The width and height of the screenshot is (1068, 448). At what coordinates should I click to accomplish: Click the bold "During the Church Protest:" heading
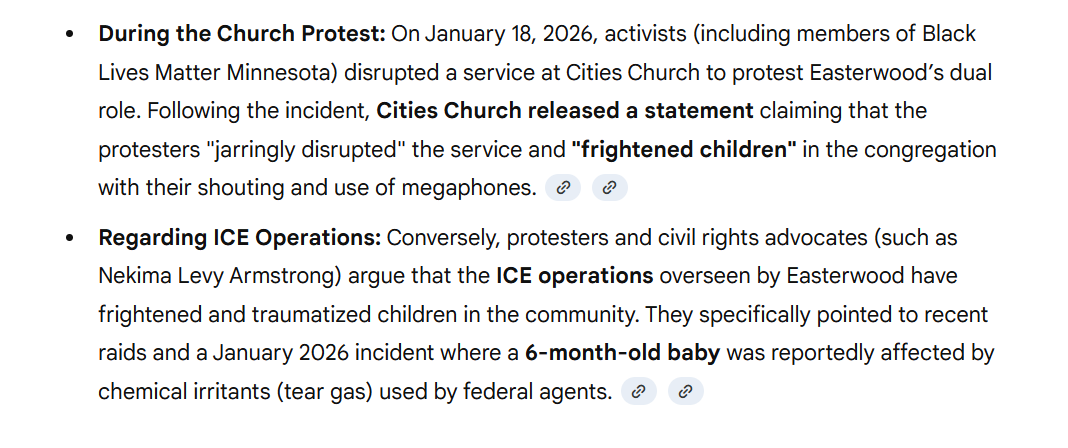pos(241,34)
